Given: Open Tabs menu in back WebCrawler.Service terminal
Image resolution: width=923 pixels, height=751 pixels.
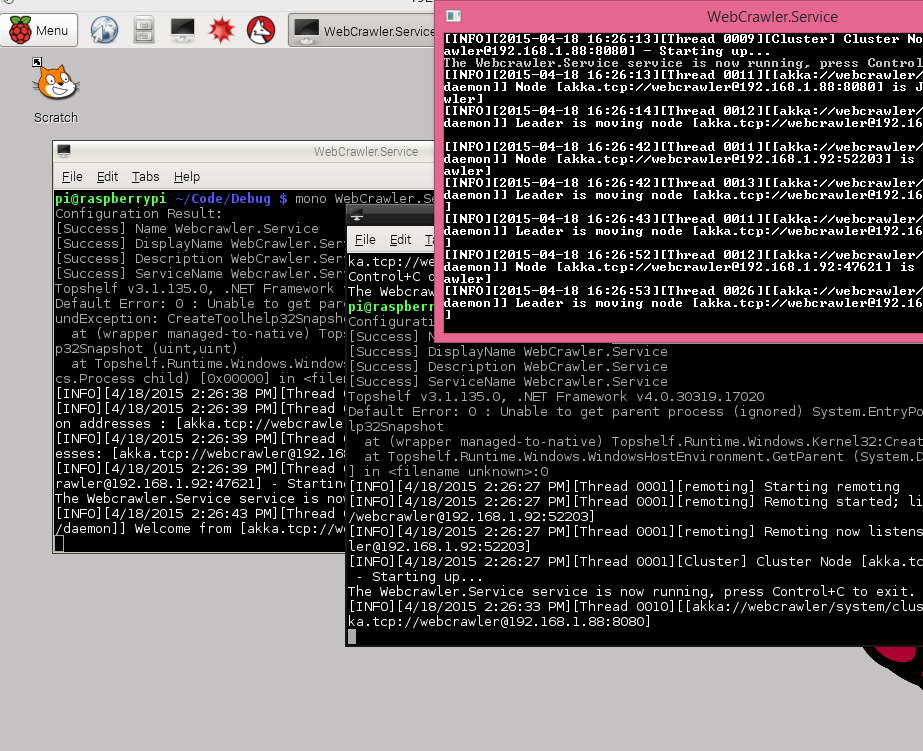Looking at the screenshot, I should (x=145, y=177).
